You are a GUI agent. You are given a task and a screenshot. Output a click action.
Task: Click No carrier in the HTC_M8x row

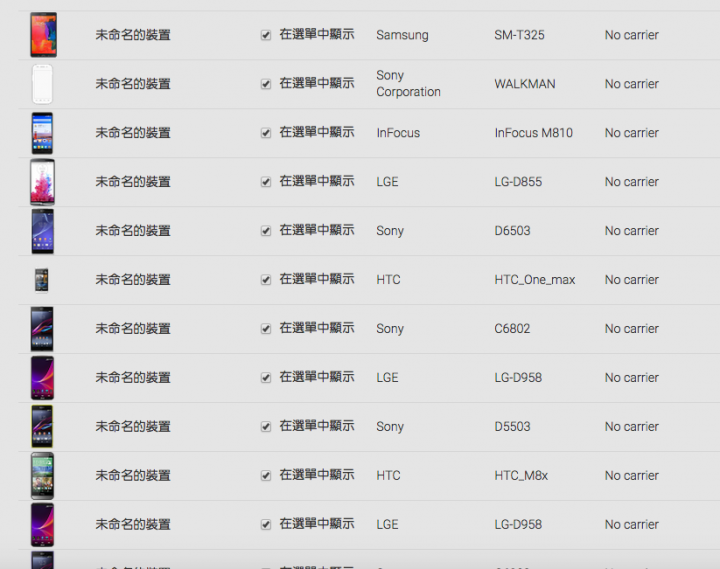point(632,476)
